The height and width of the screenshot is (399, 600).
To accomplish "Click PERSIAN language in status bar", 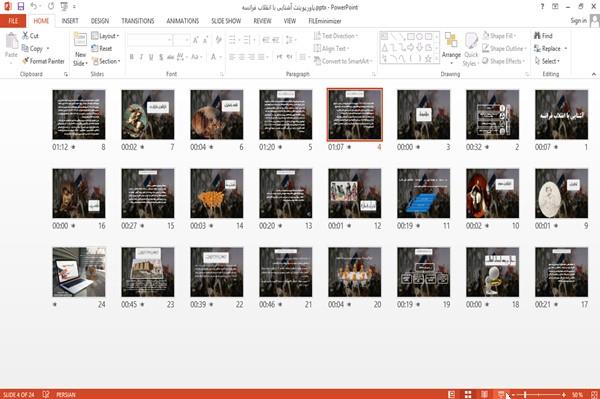I will (x=66, y=394).
